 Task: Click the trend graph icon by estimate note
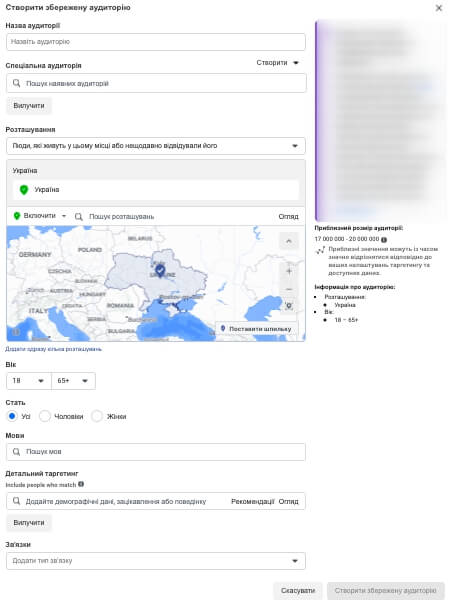(x=320, y=250)
